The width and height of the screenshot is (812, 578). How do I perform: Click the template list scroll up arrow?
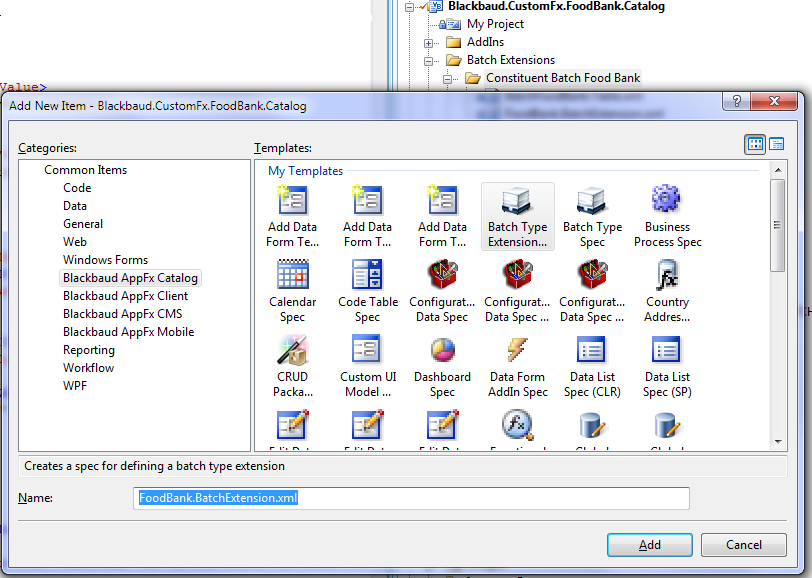(778, 170)
